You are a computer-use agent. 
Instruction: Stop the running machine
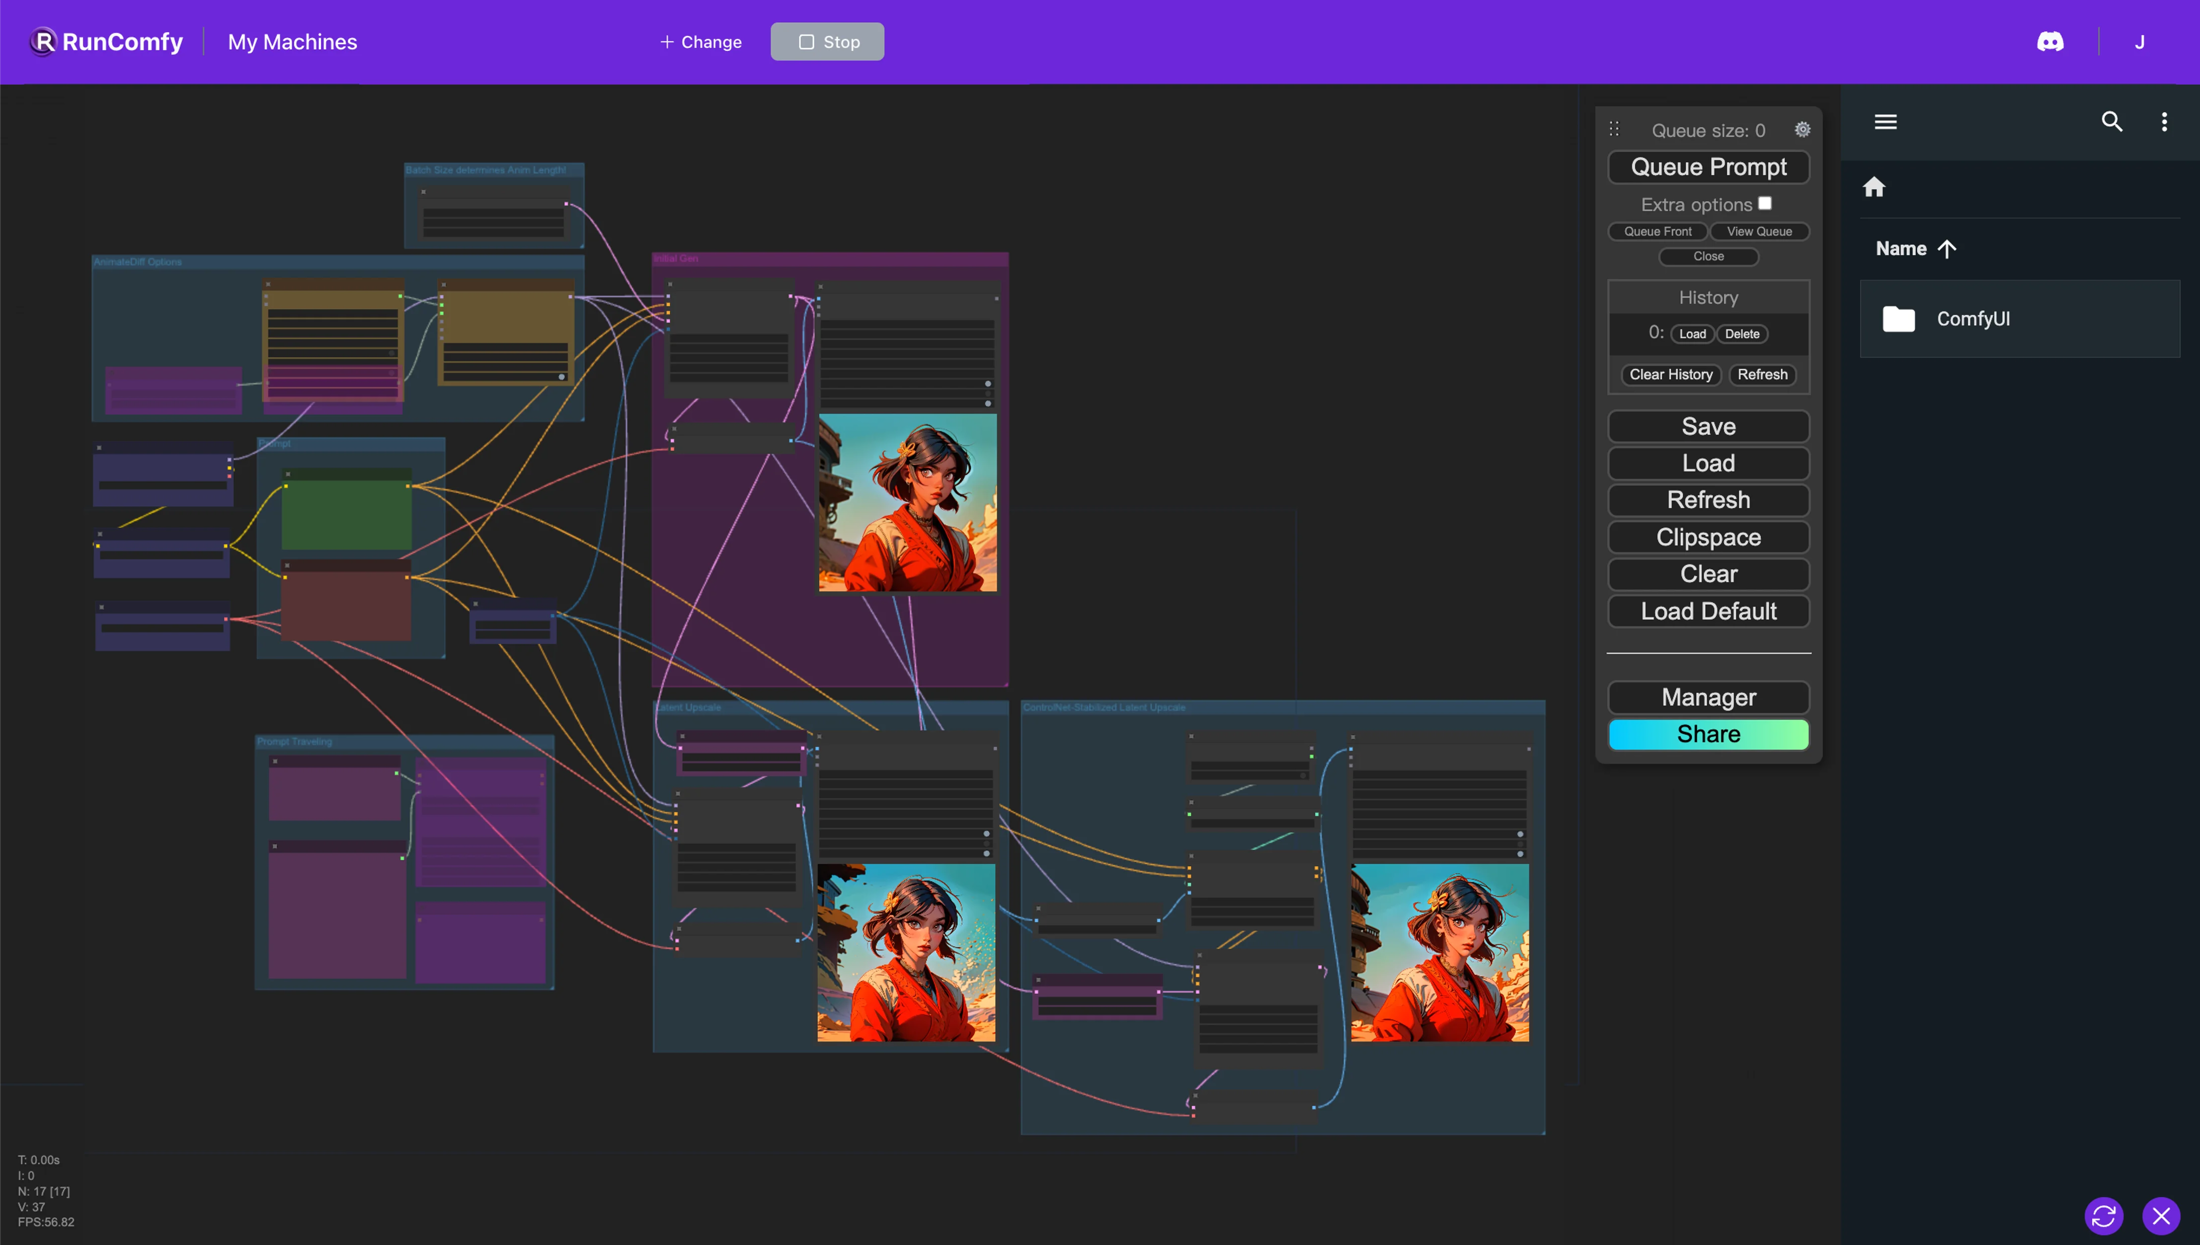click(x=827, y=41)
